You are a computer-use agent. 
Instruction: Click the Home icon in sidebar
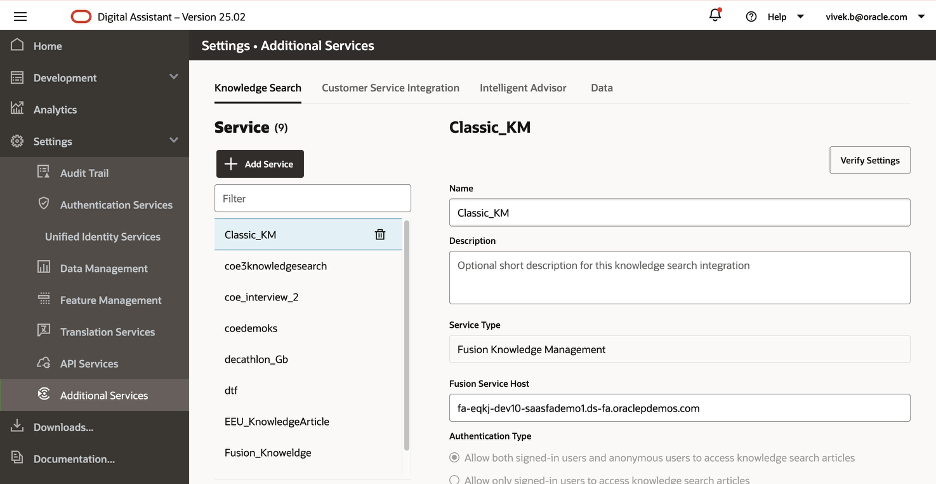coord(17,45)
